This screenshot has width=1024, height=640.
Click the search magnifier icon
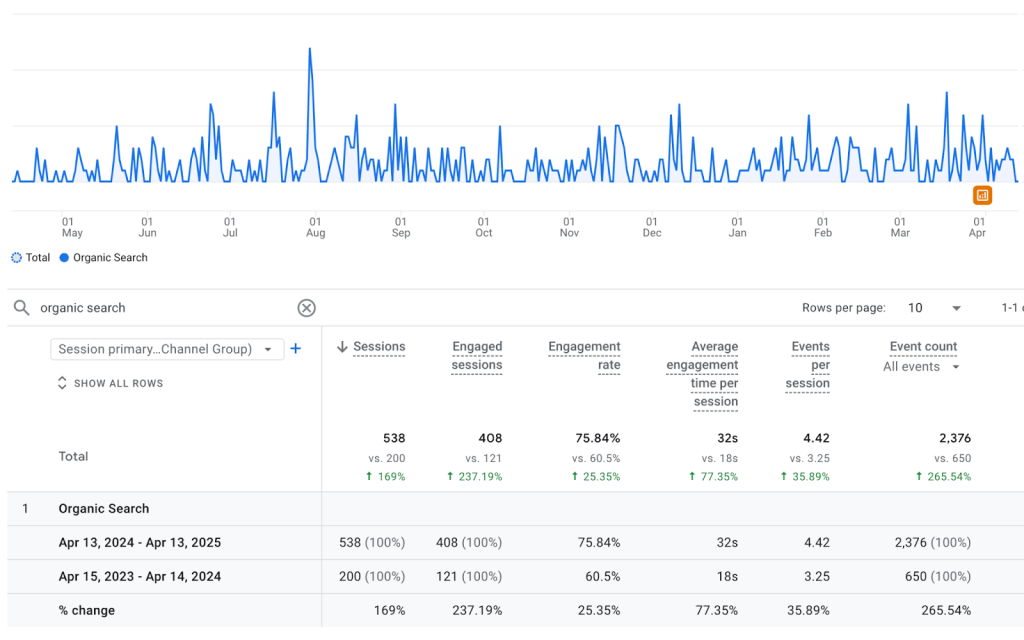pos(21,308)
